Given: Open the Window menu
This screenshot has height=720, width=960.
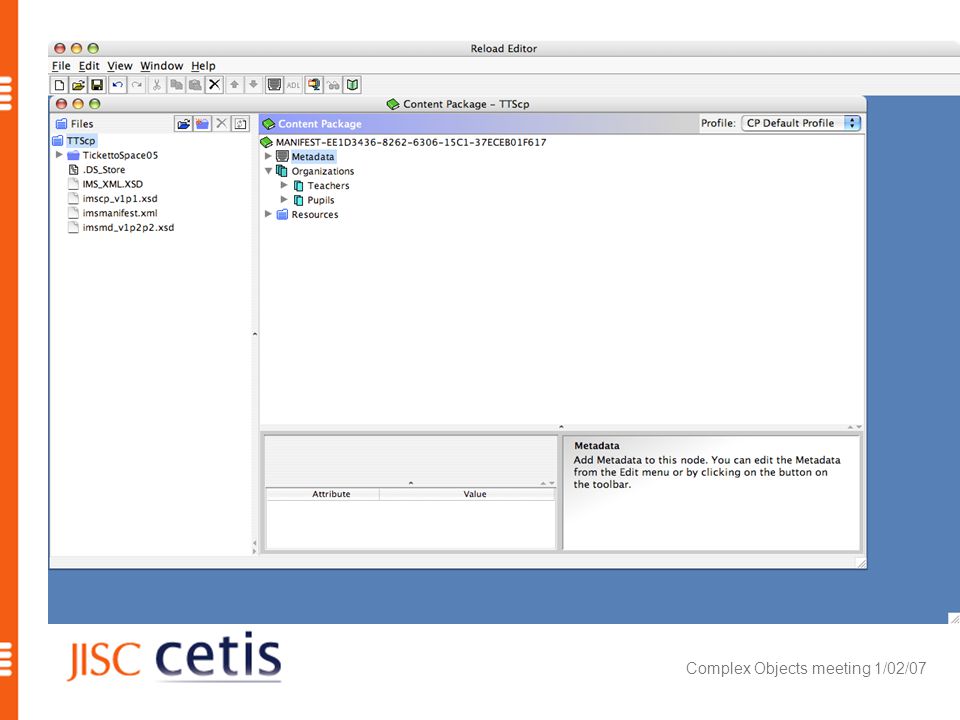Looking at the screenshot, I should [x=162, y=66].
